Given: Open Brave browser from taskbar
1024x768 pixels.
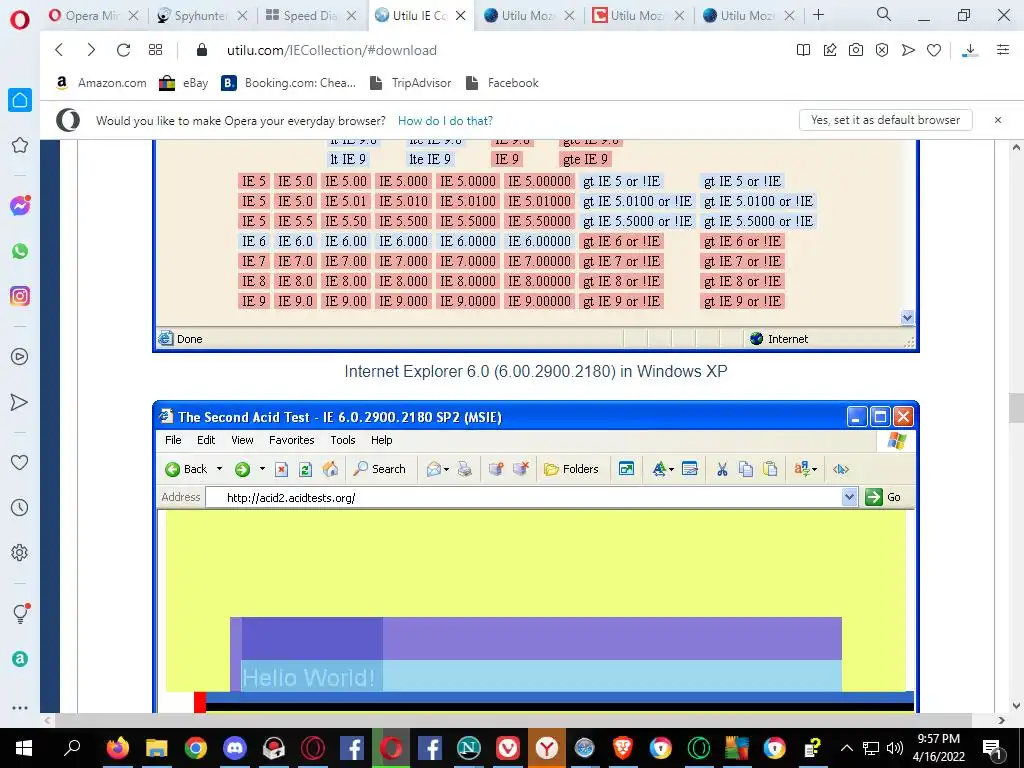Looking at the screenshot, I should (x=623, y=748).
